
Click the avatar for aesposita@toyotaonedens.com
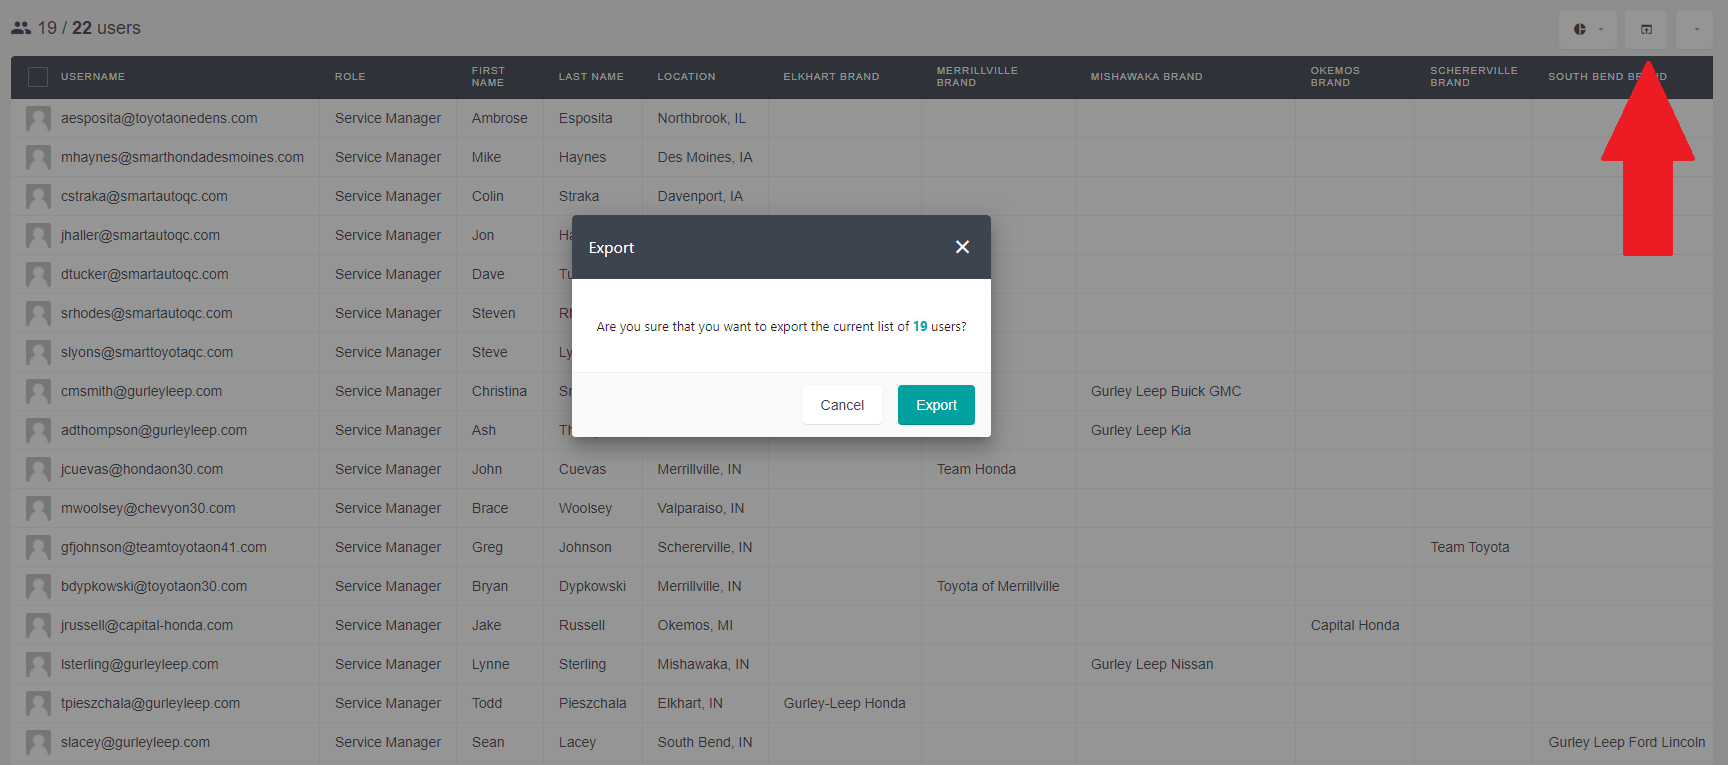pyautogui.click(x=38, y=119)
